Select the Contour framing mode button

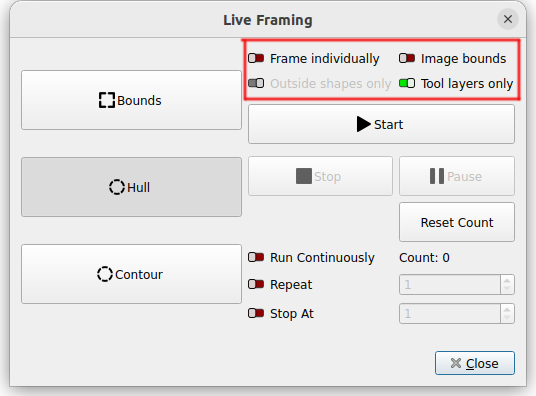131,274
